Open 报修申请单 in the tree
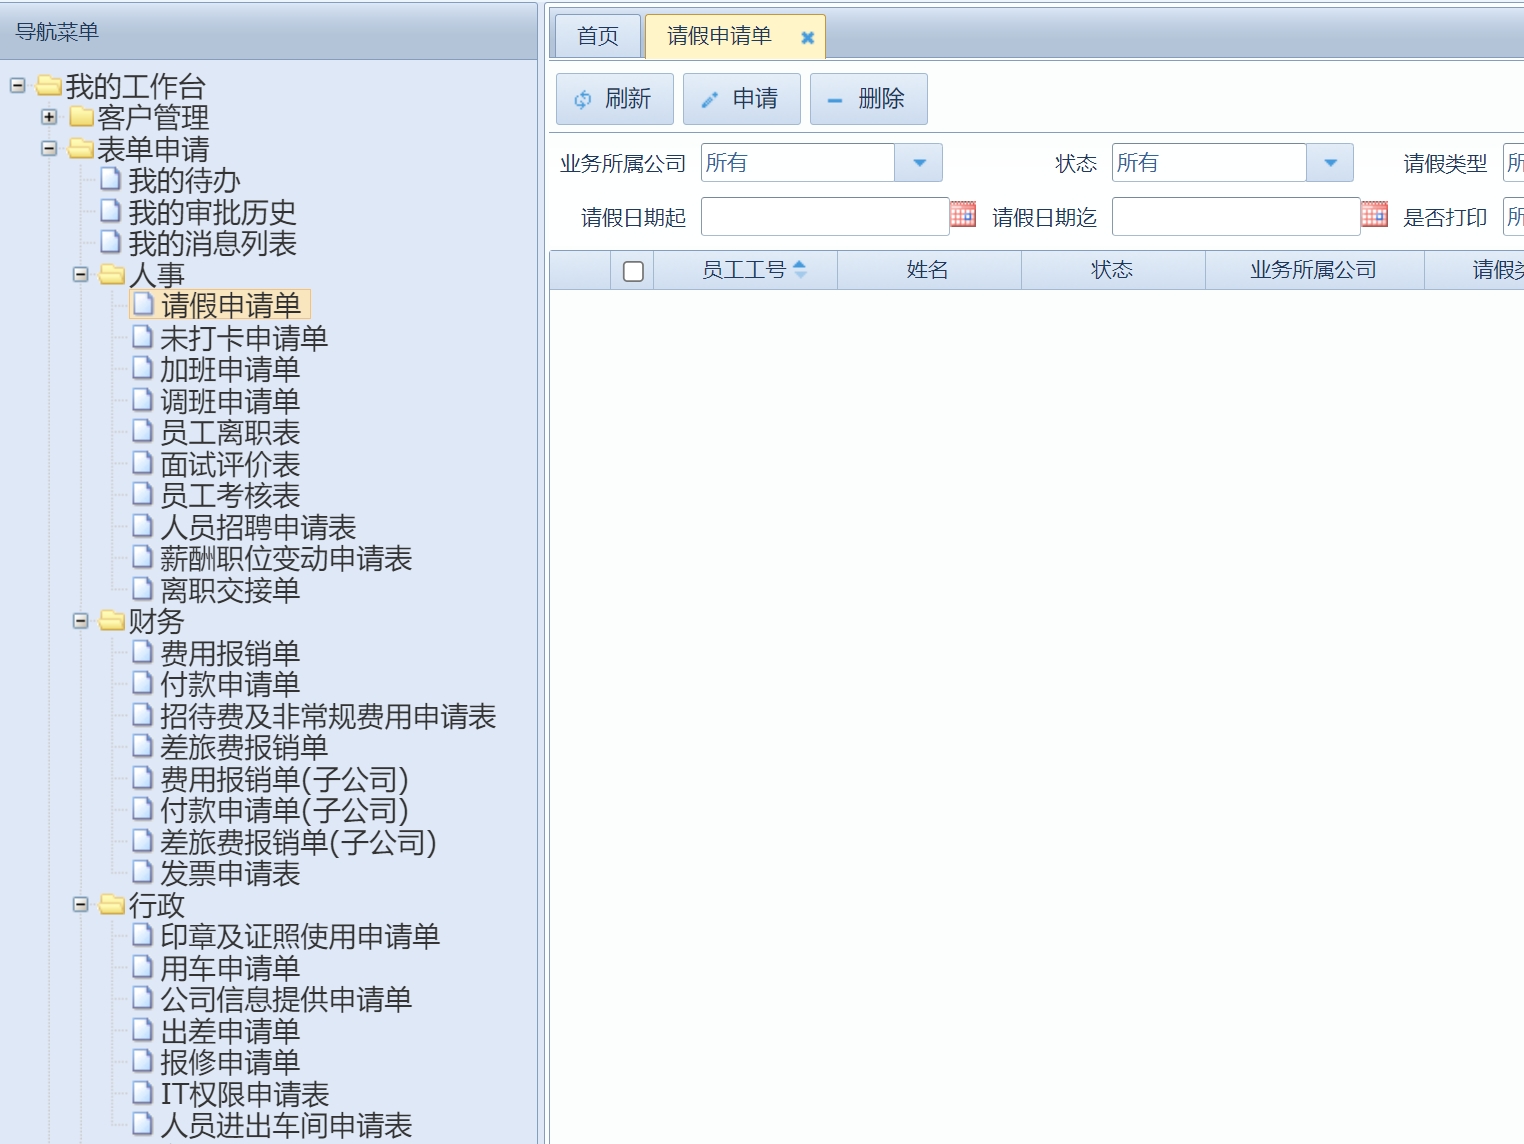 230,1063
